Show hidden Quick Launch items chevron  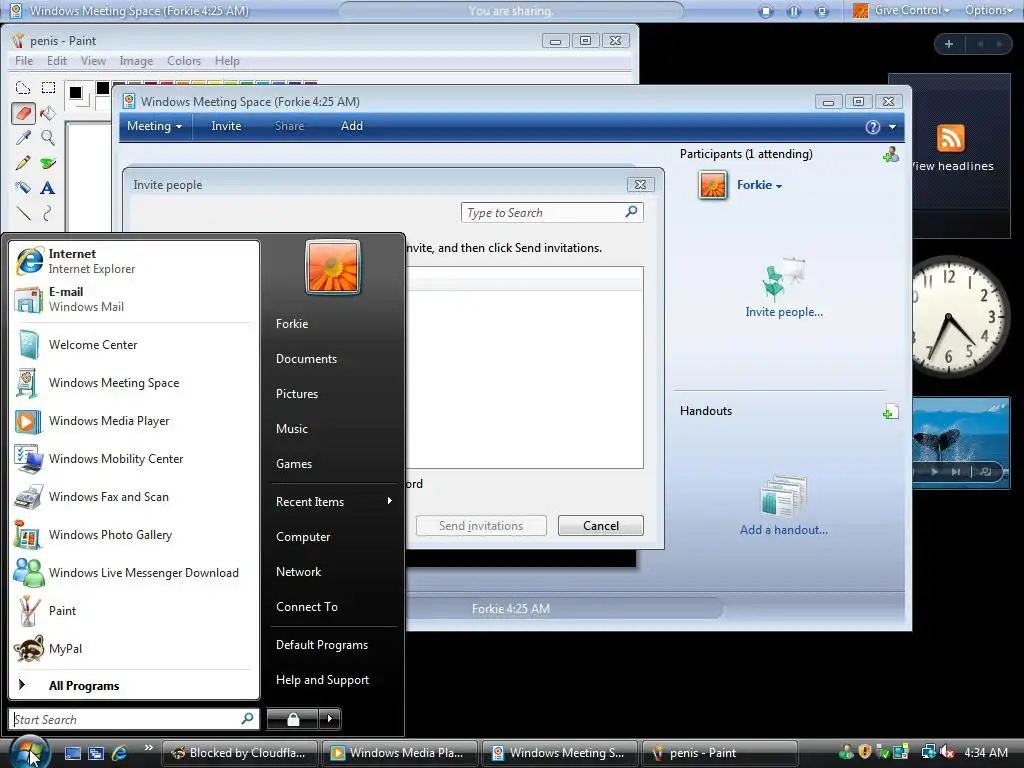[149, 748]
